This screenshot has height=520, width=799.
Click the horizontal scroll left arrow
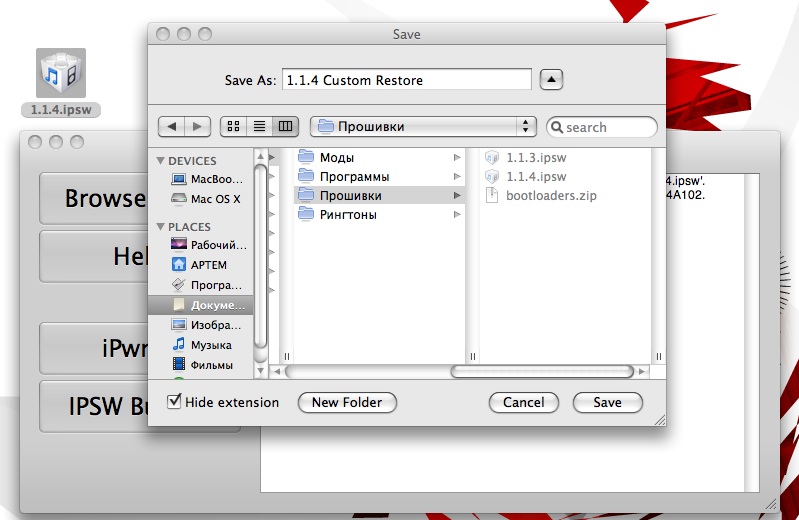click(277, 372)
